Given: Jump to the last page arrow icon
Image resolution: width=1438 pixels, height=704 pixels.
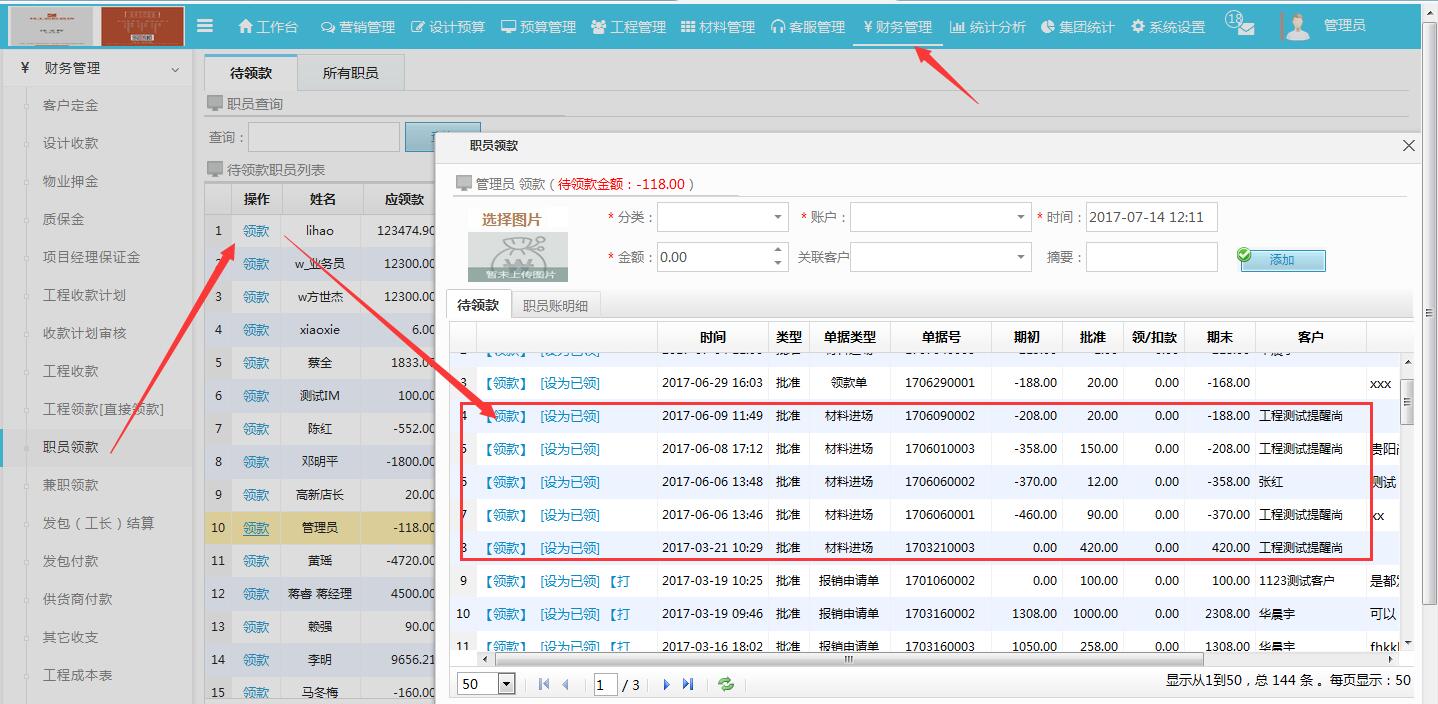Looking at the screenshot, I should (688, 684).
